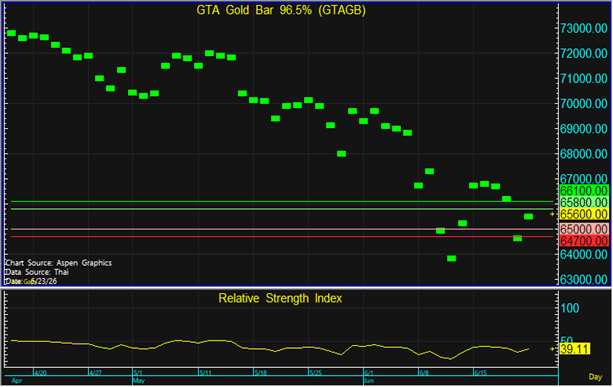Click the RSI 100 axis label
613x387 pixels.
(x=570, y=308)
